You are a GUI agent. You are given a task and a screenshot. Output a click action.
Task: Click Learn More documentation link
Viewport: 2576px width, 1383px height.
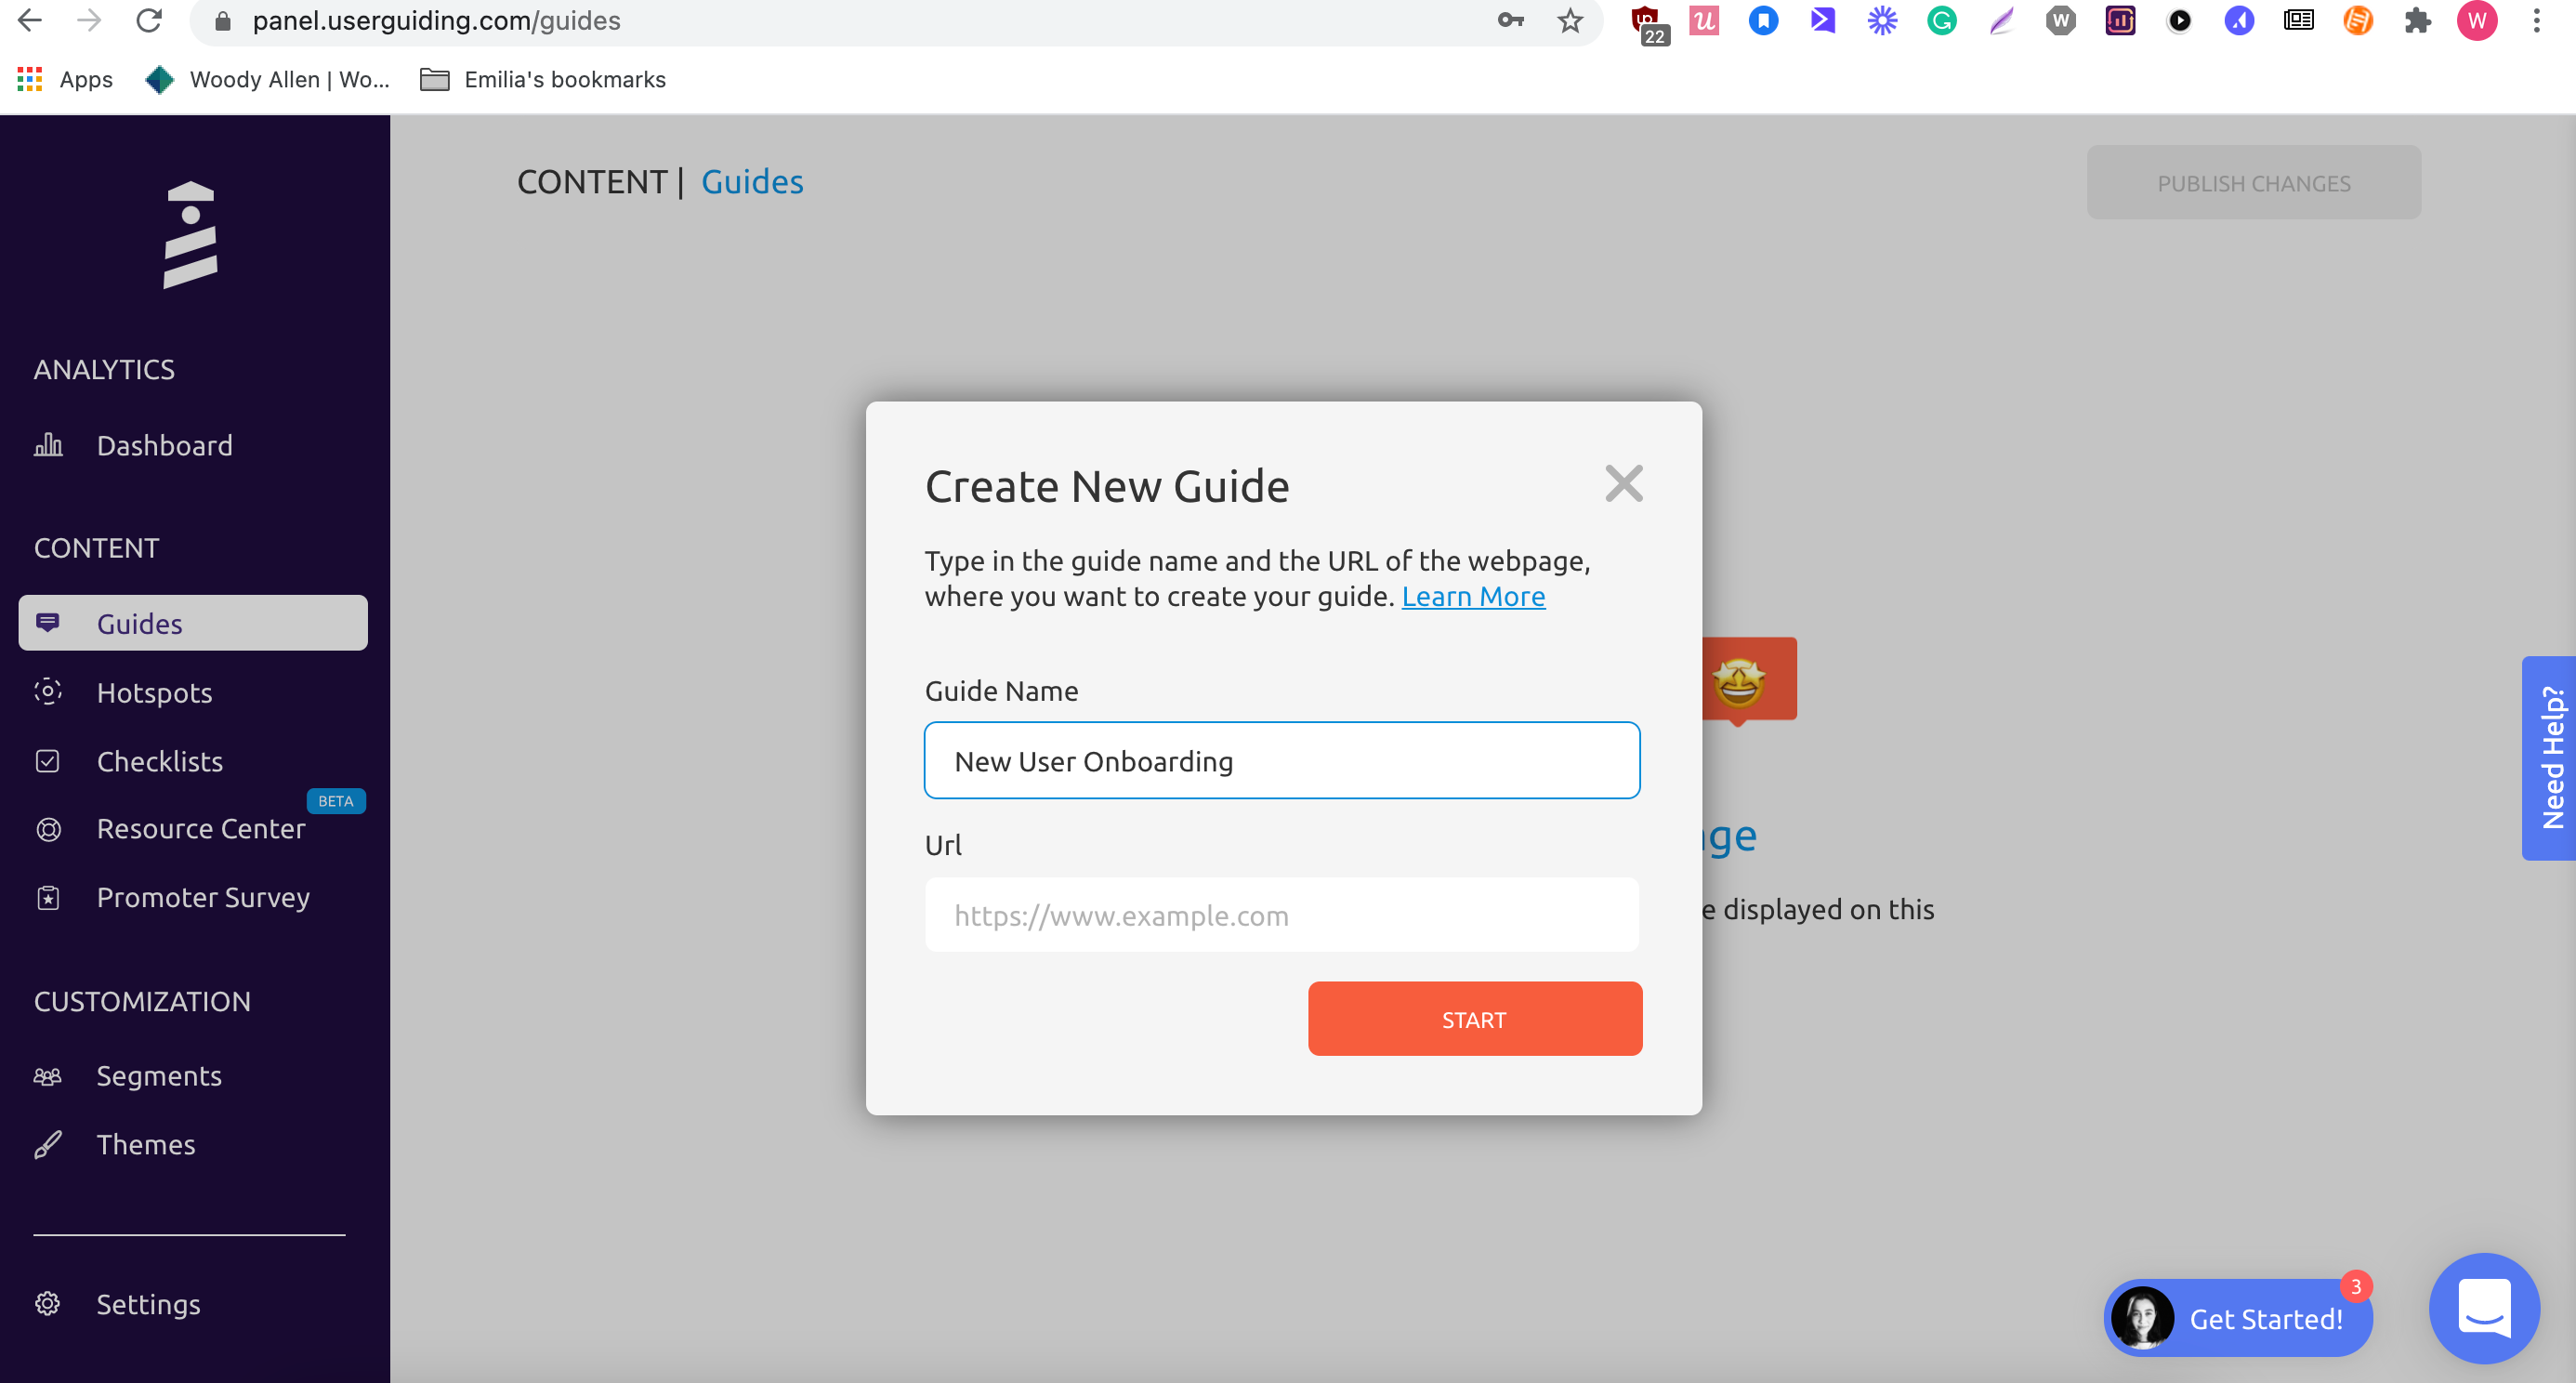[x=1474, y=596]
